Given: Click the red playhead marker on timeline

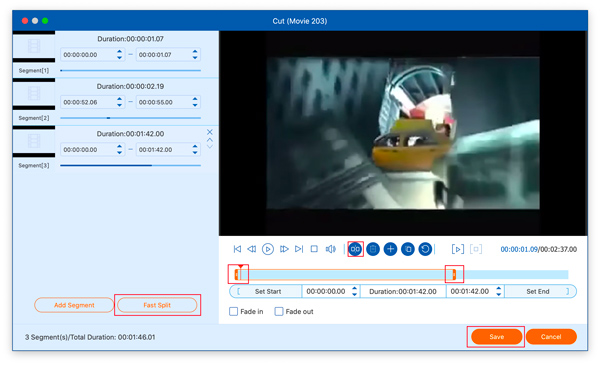Looking at the screenshot, I should (240, 266).
